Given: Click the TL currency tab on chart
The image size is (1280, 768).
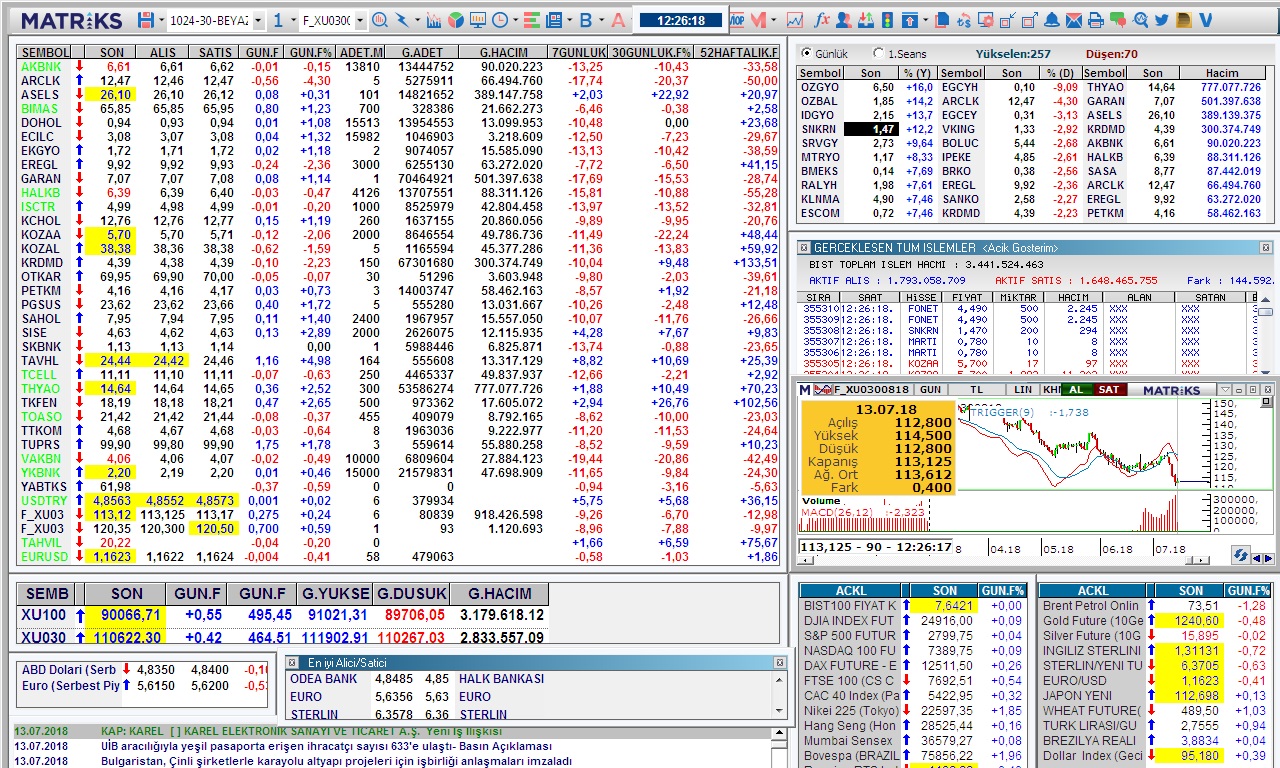Looking at the screenshot, I should point(977,389).
